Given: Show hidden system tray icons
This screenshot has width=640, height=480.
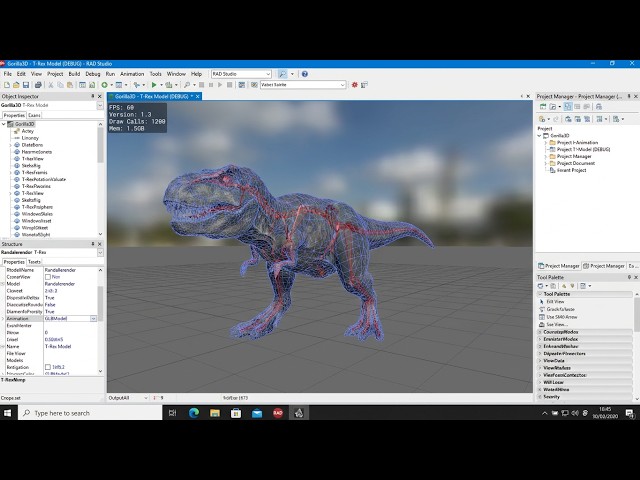Looking at the screenshot, I should coord(544,413).
